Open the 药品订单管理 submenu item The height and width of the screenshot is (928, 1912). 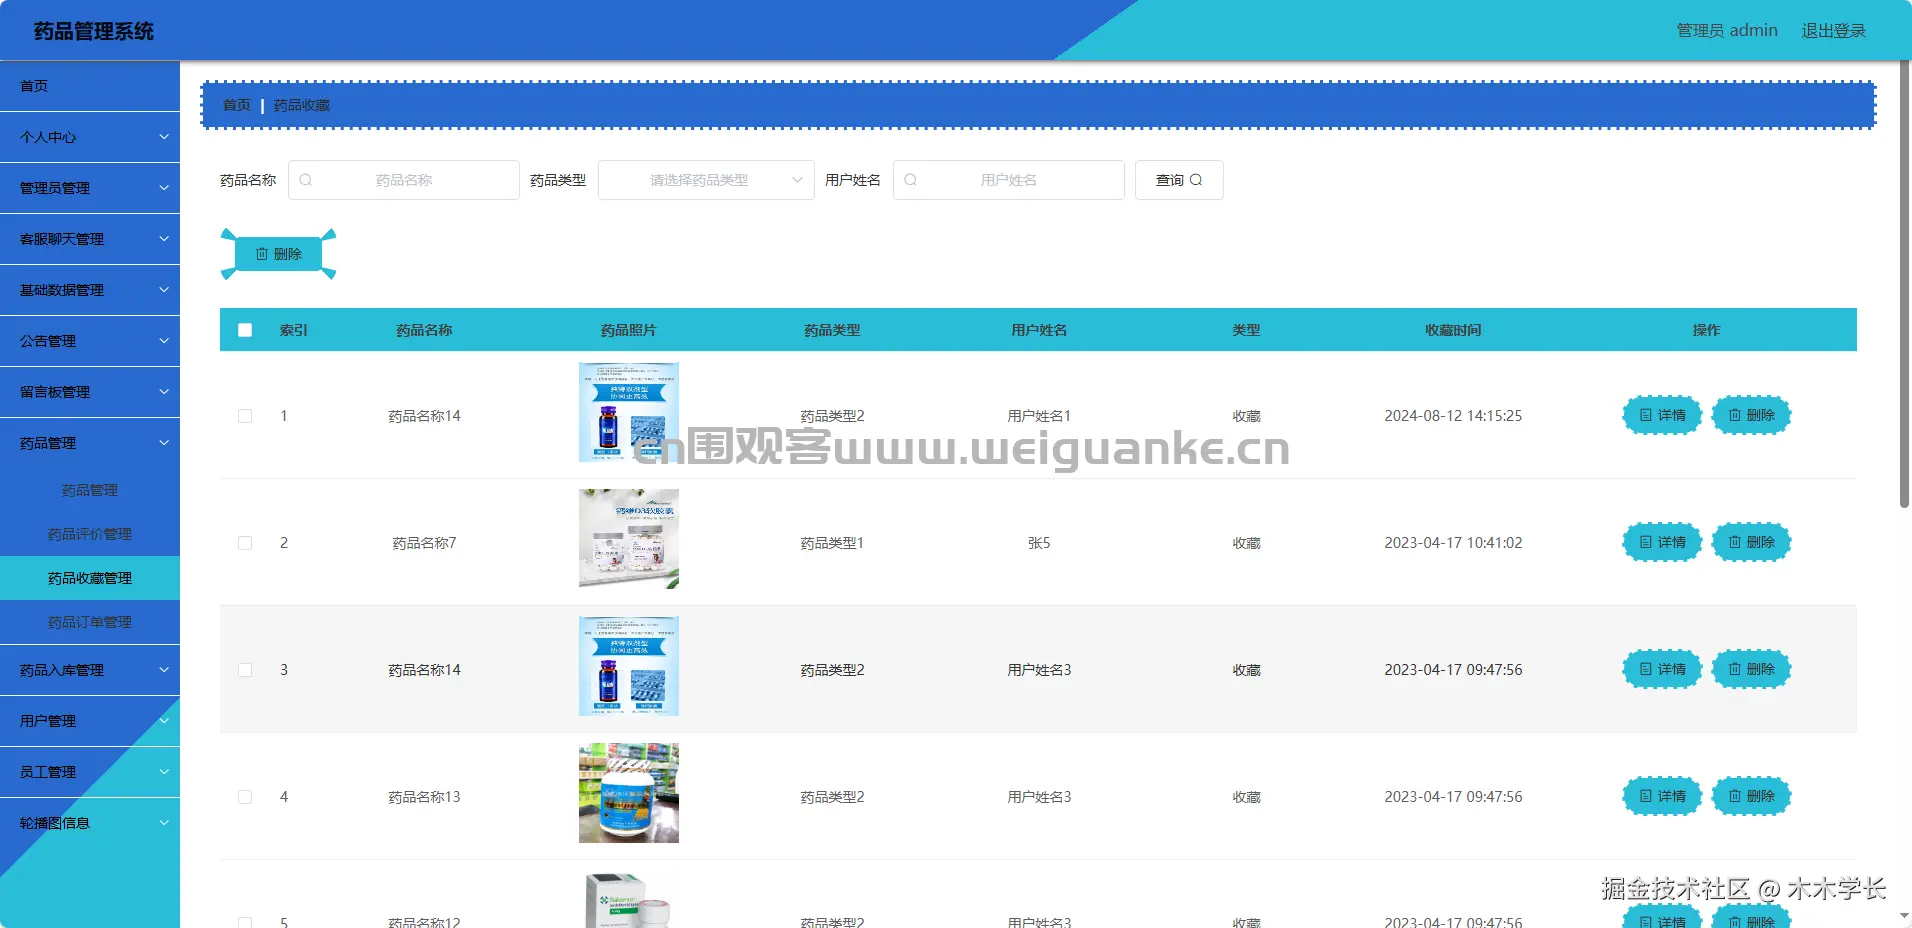[x=90, y=622]
